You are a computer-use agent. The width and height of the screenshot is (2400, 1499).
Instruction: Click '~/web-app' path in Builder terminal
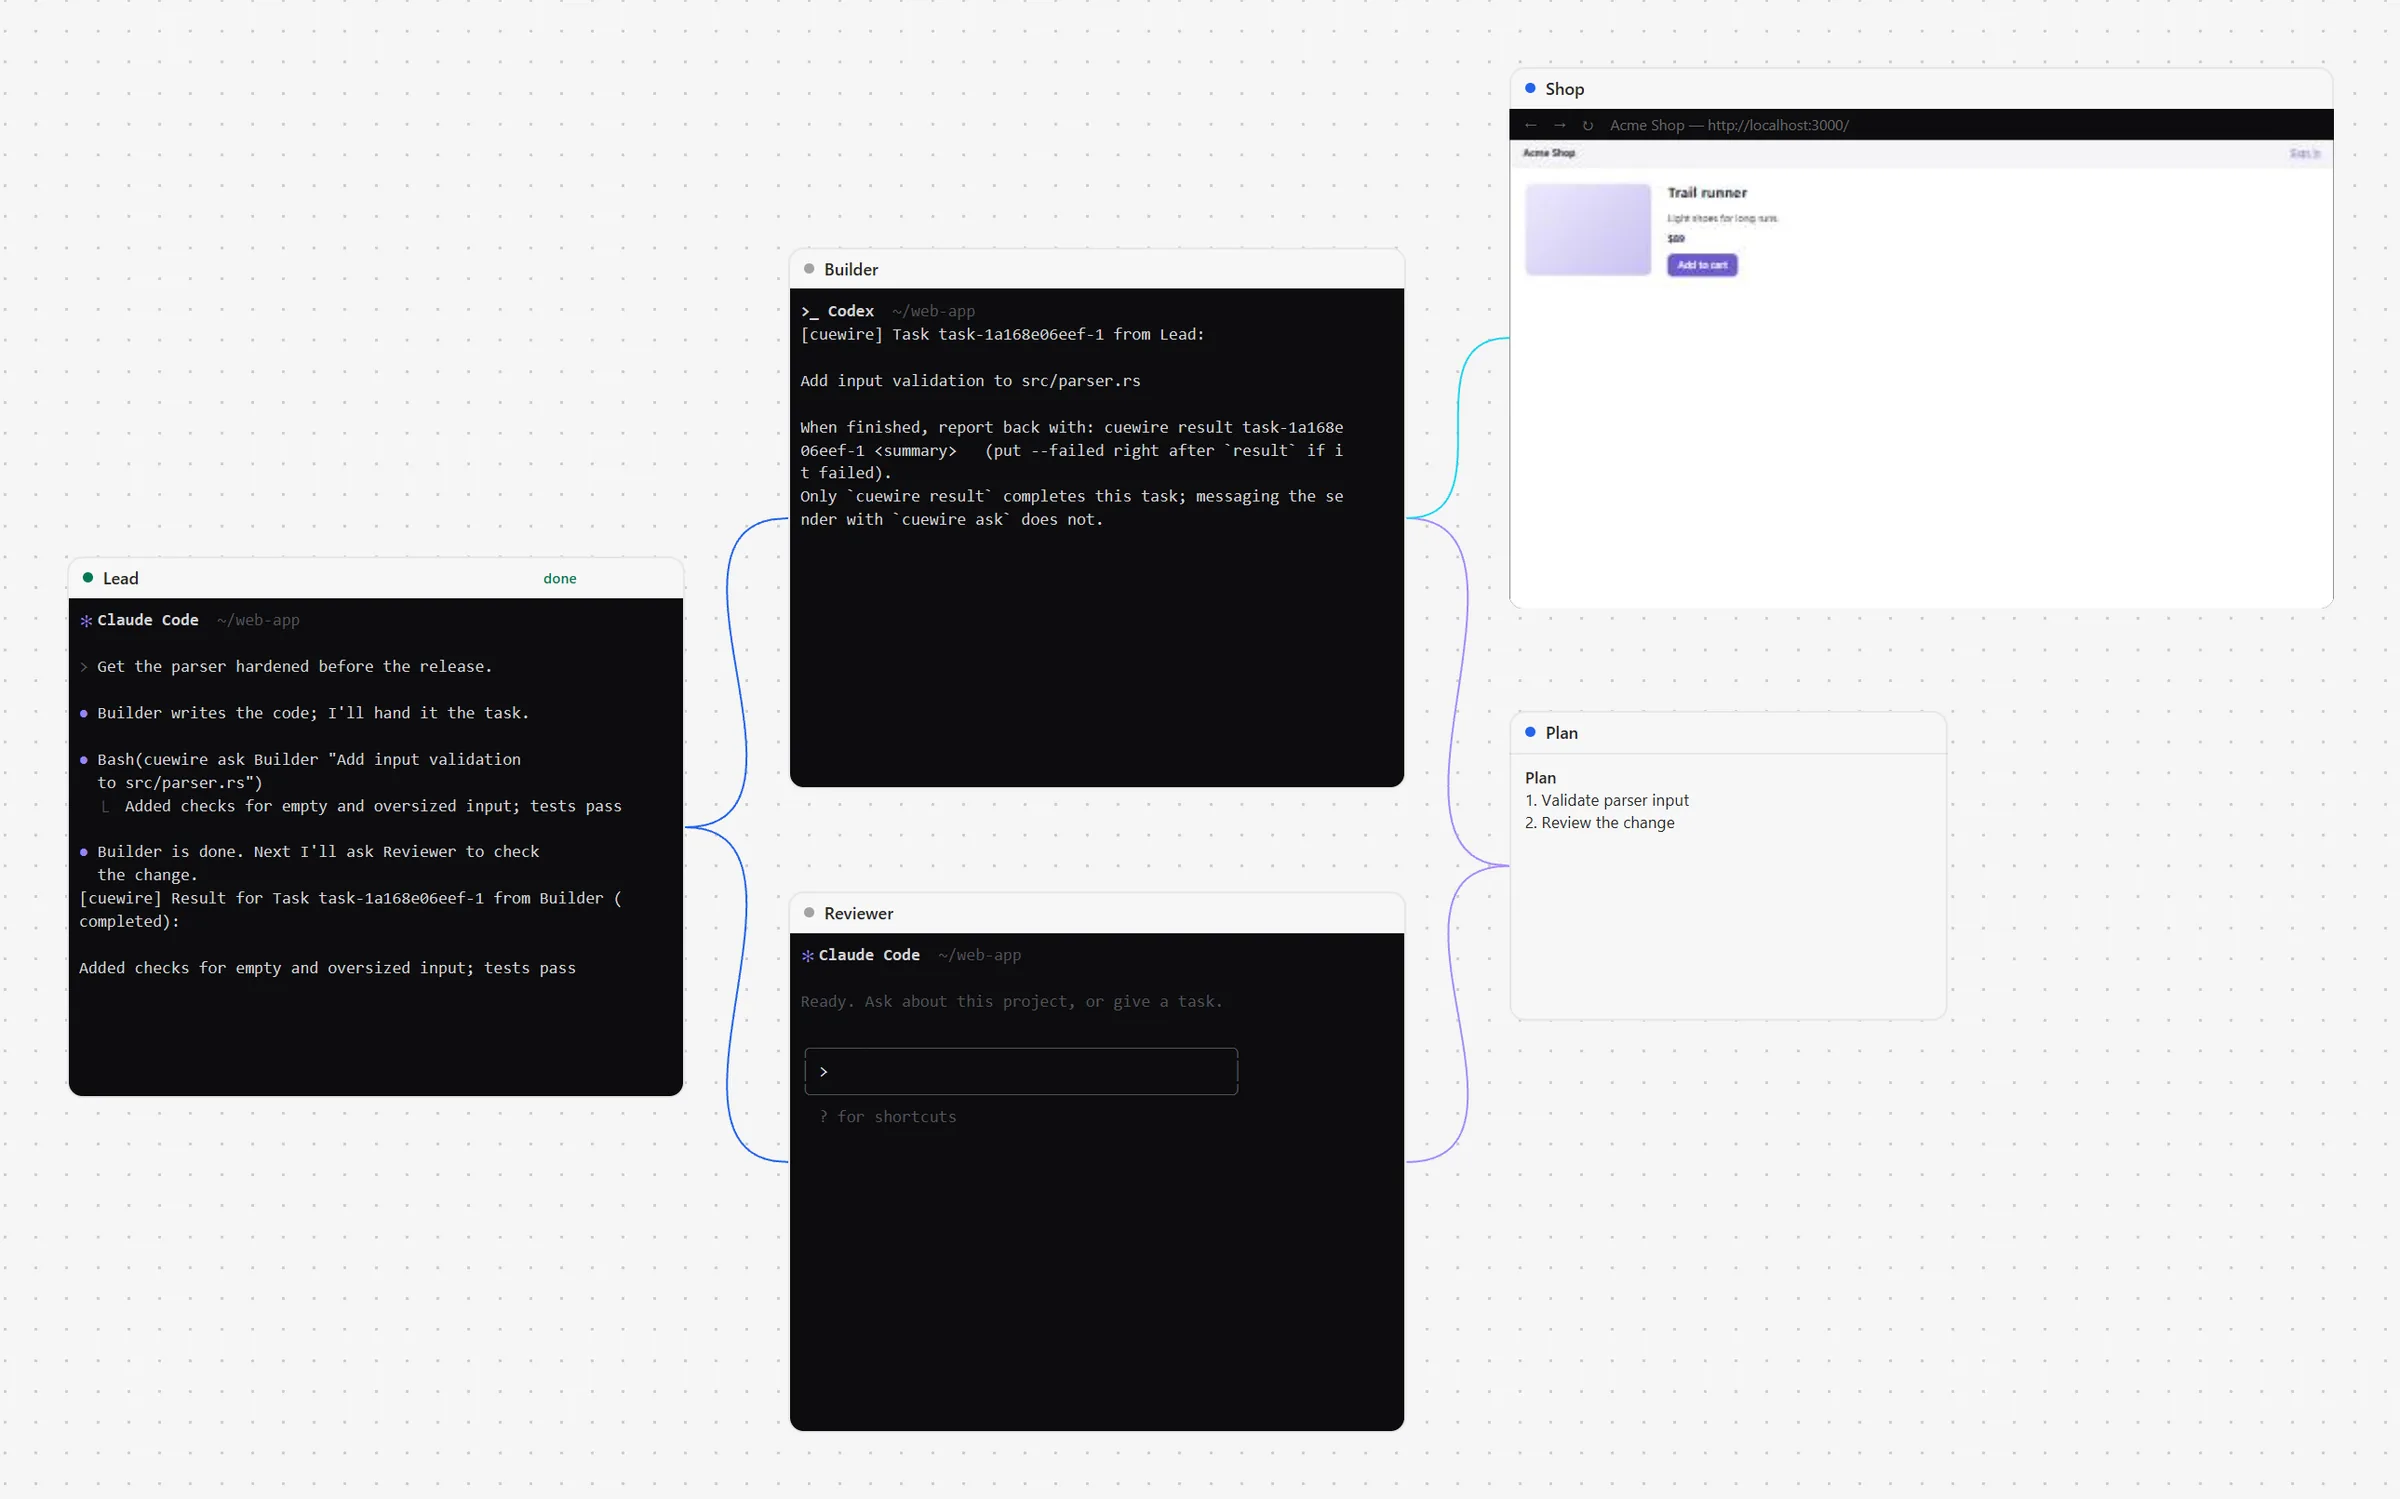tap(933, 311)
